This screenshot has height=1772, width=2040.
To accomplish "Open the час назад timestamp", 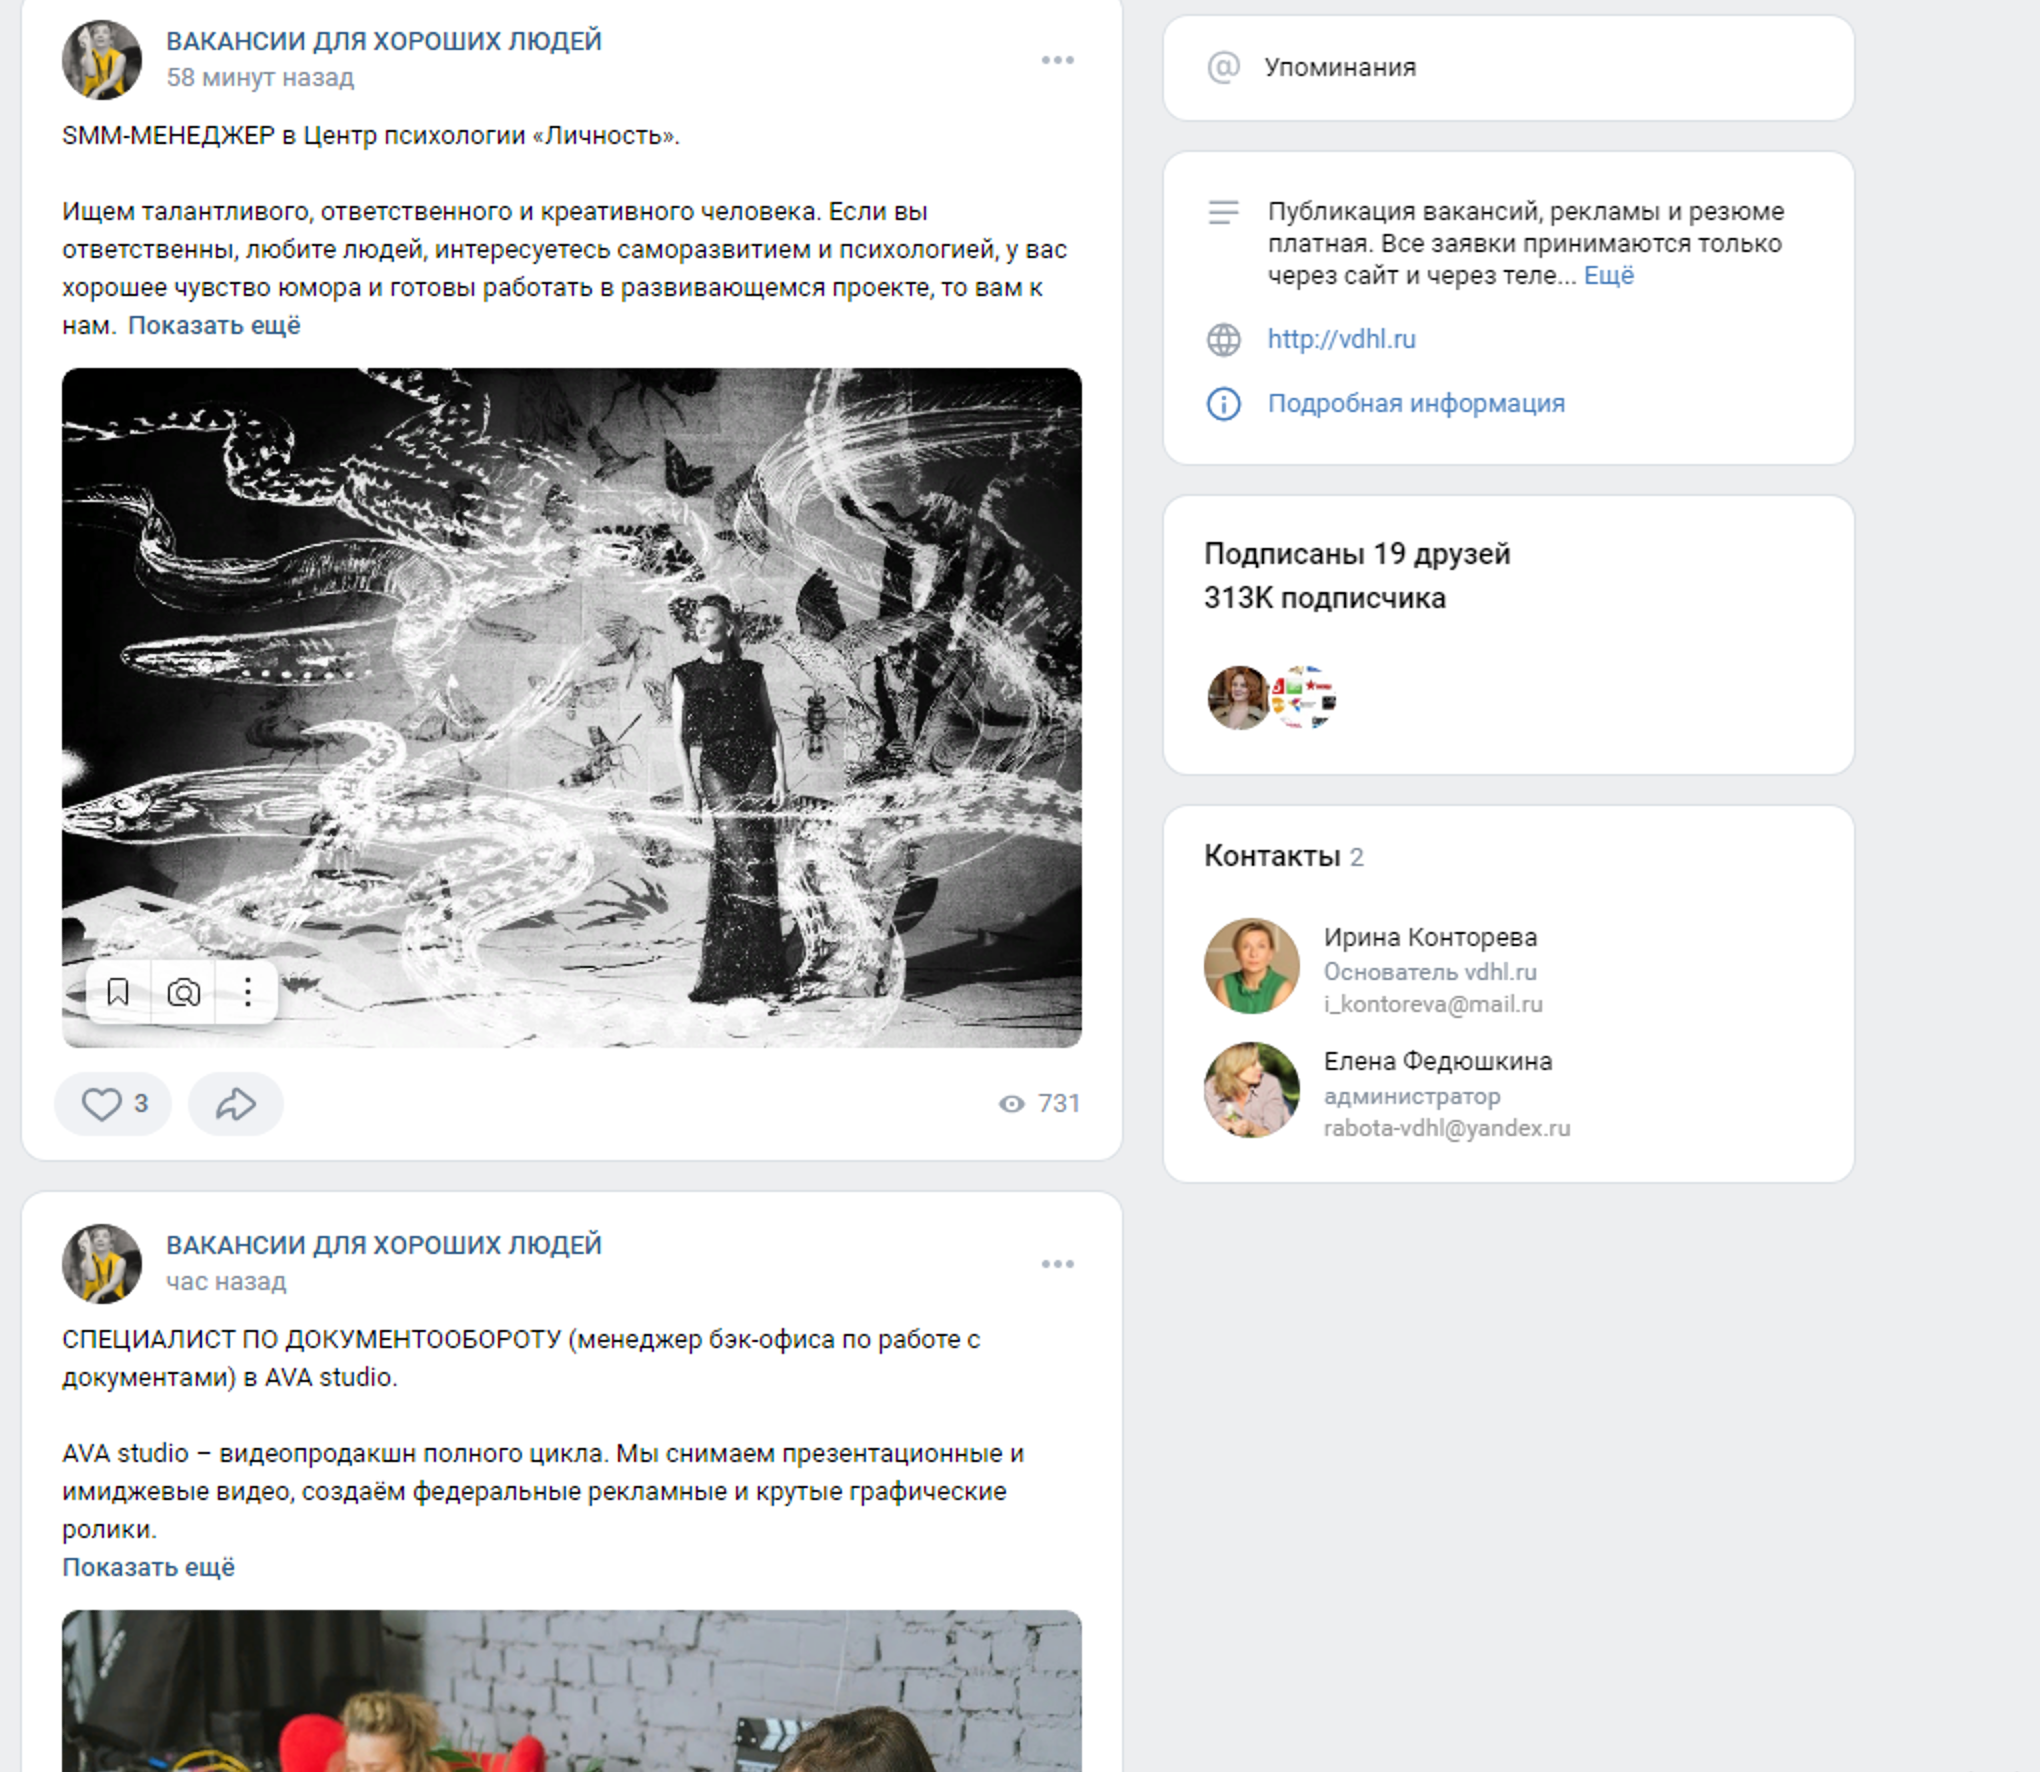I will click(226, 1282).
